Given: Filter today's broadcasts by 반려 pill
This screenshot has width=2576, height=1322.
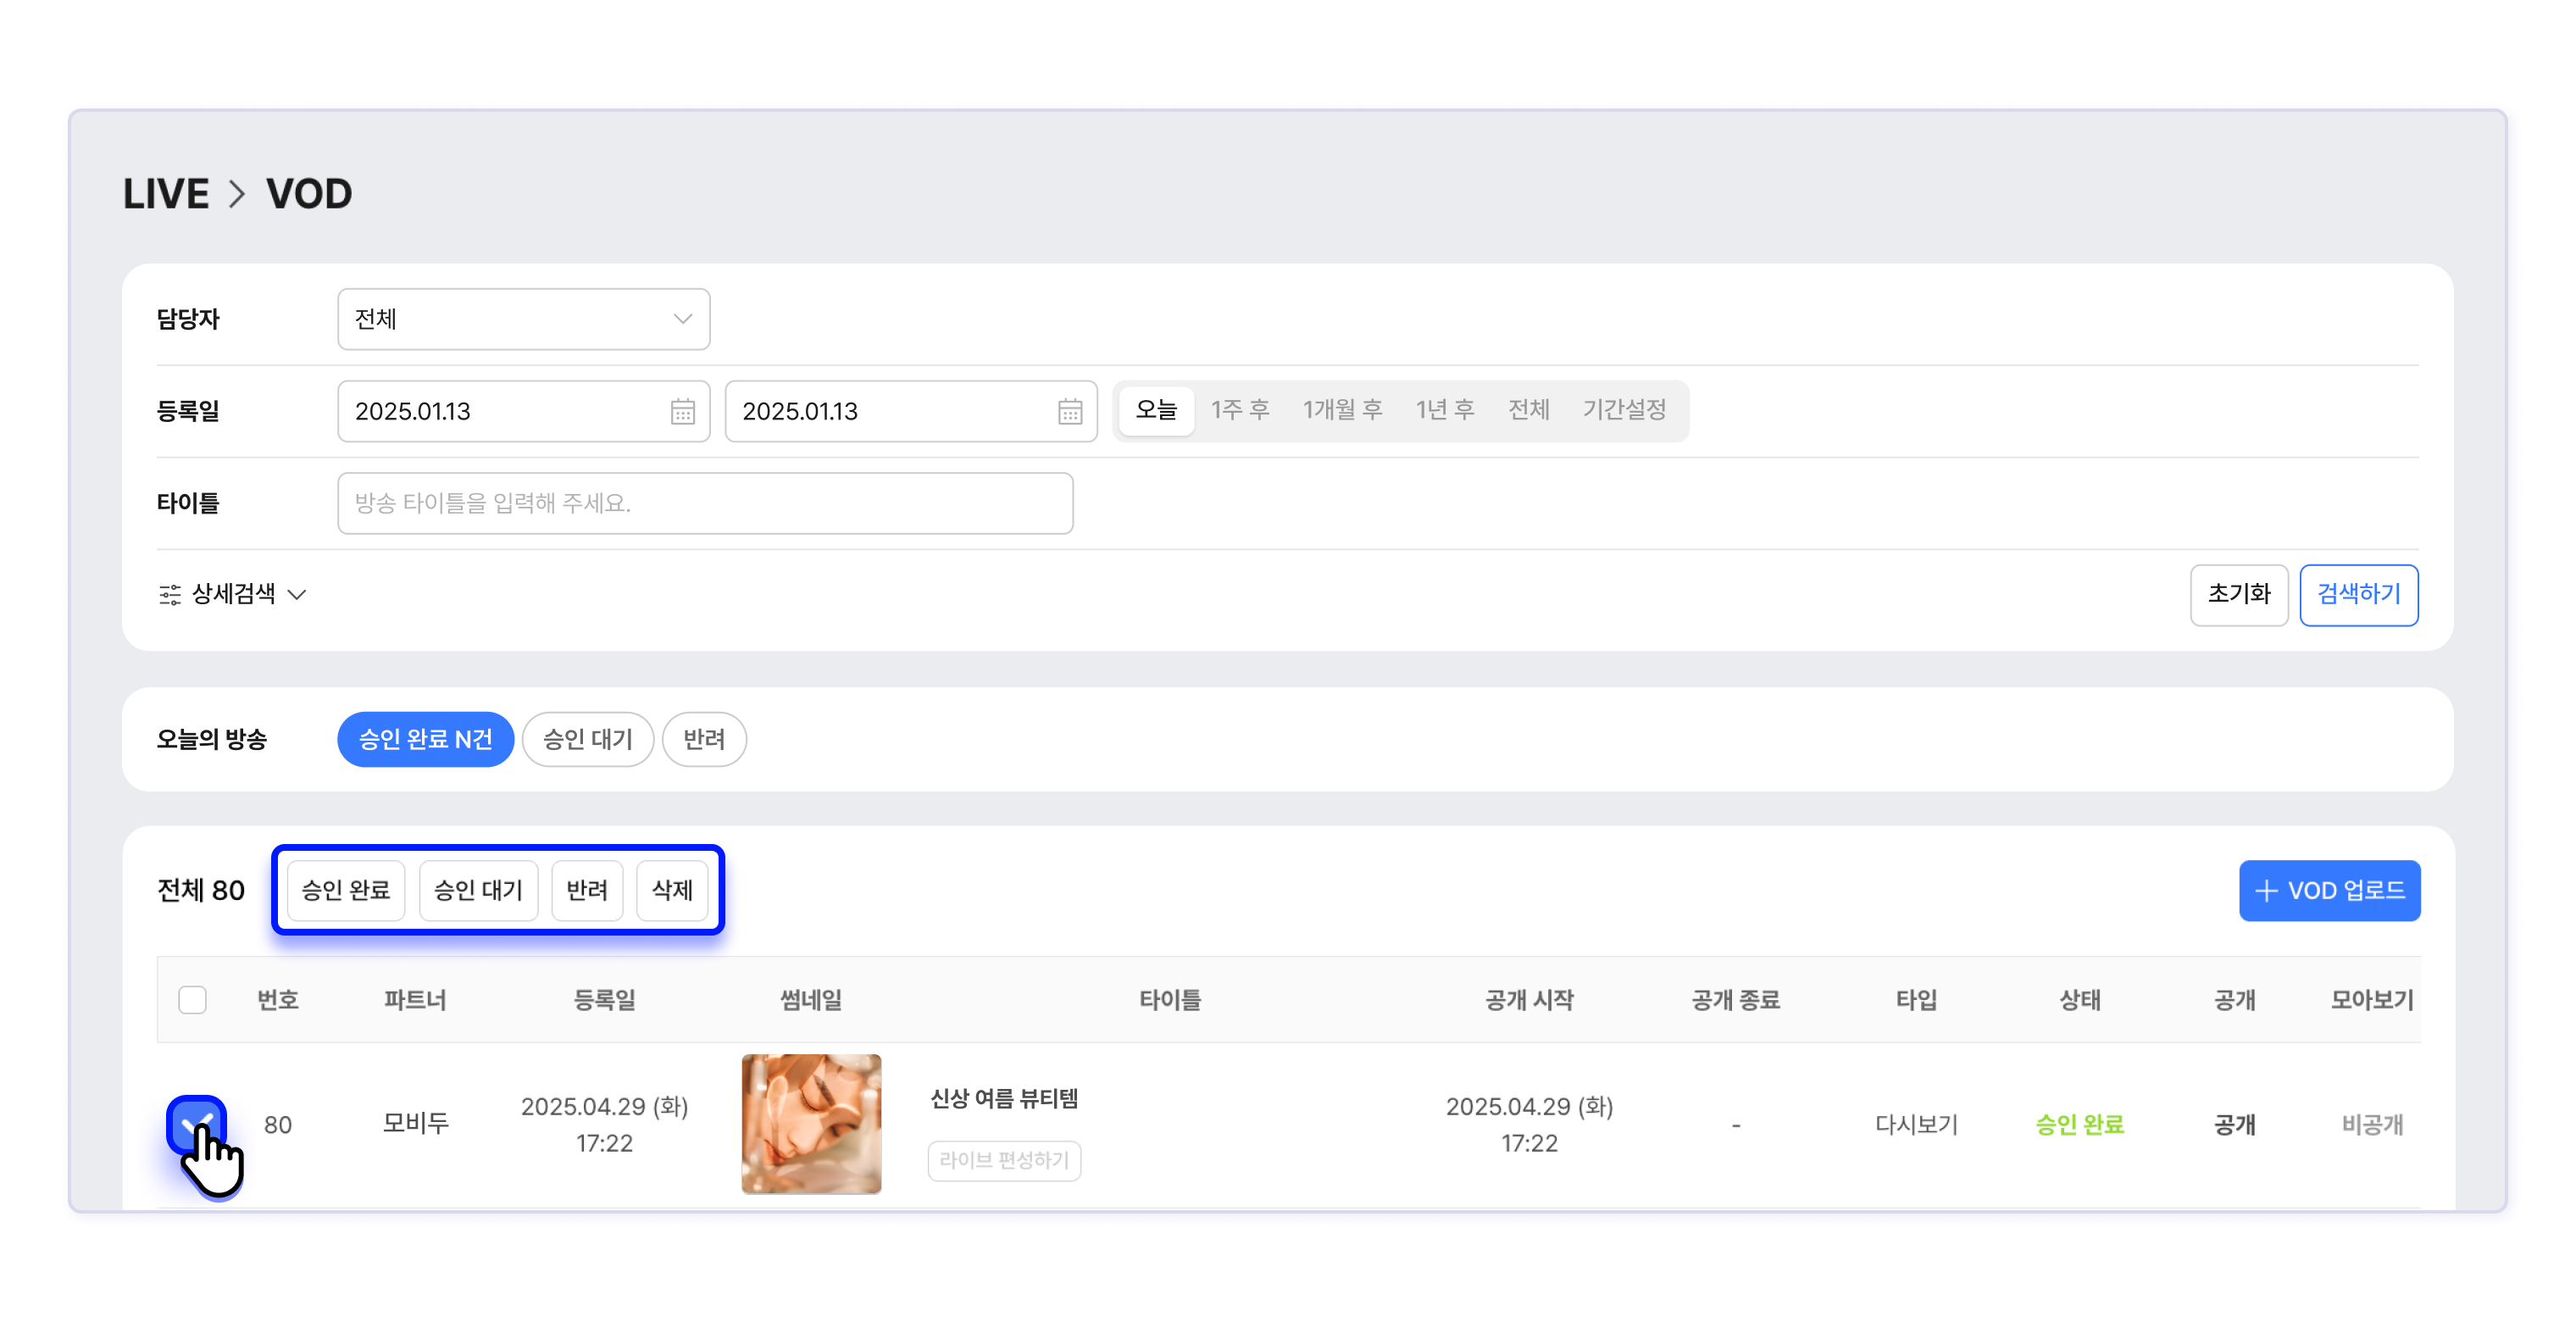Looking at the screenshot, I should tap(703, 739).
